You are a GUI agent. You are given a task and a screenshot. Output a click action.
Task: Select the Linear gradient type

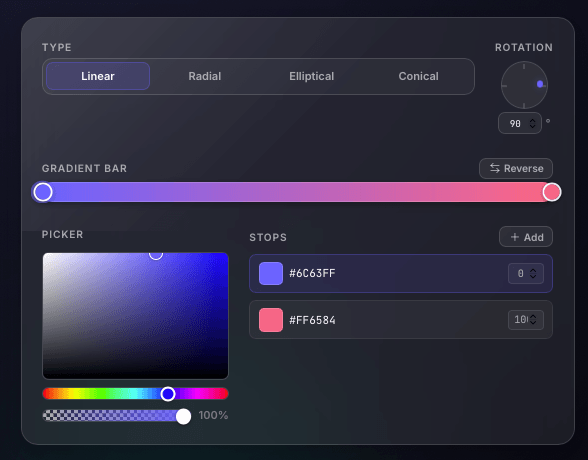pos(98,76)
